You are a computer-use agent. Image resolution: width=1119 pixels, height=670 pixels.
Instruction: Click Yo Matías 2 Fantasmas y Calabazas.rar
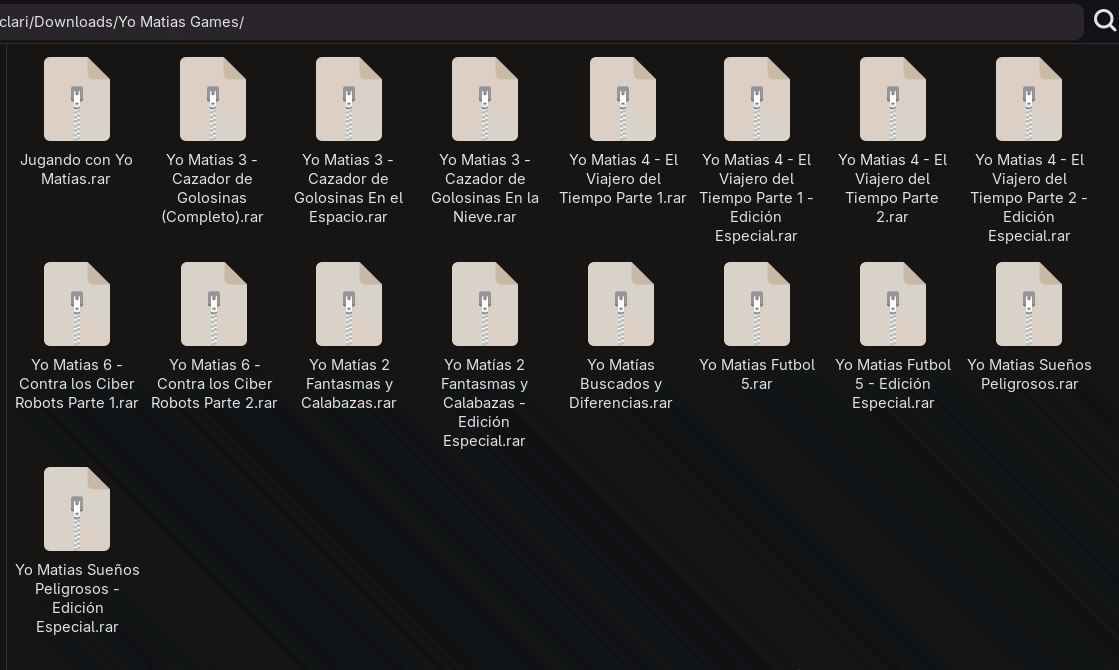coord(349,305)
